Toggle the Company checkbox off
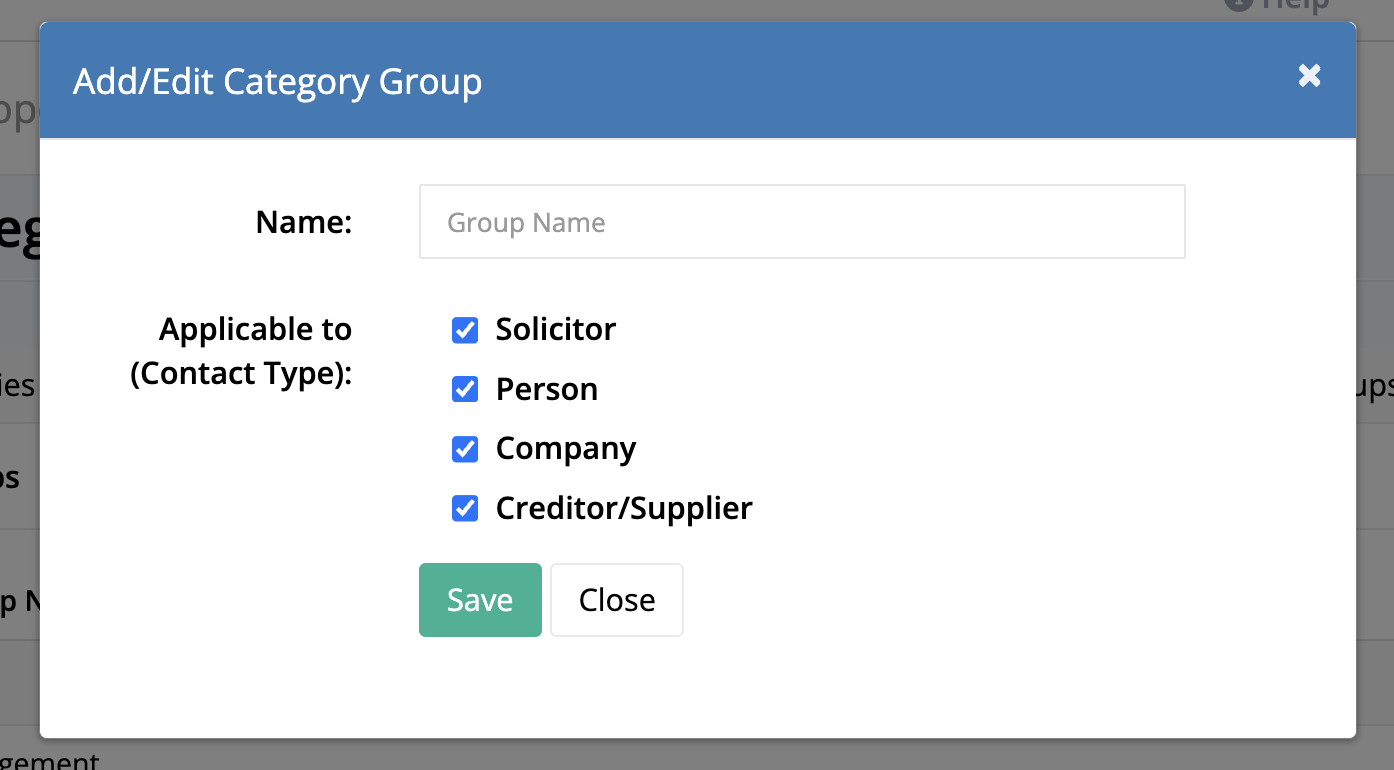 point(465,449)
